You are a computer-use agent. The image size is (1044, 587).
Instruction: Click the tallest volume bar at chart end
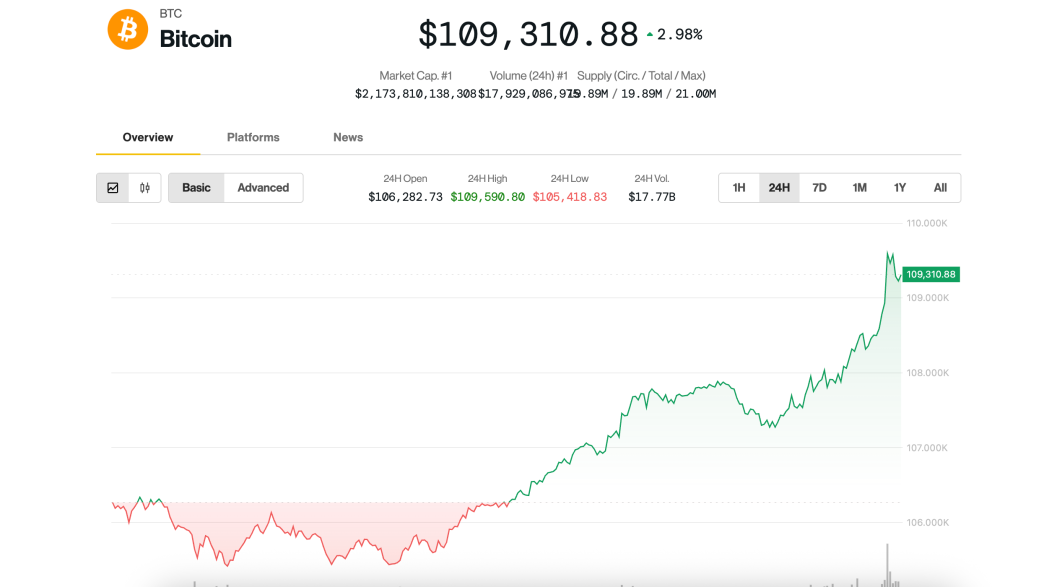pyautogui.click(x=888, y=565)
